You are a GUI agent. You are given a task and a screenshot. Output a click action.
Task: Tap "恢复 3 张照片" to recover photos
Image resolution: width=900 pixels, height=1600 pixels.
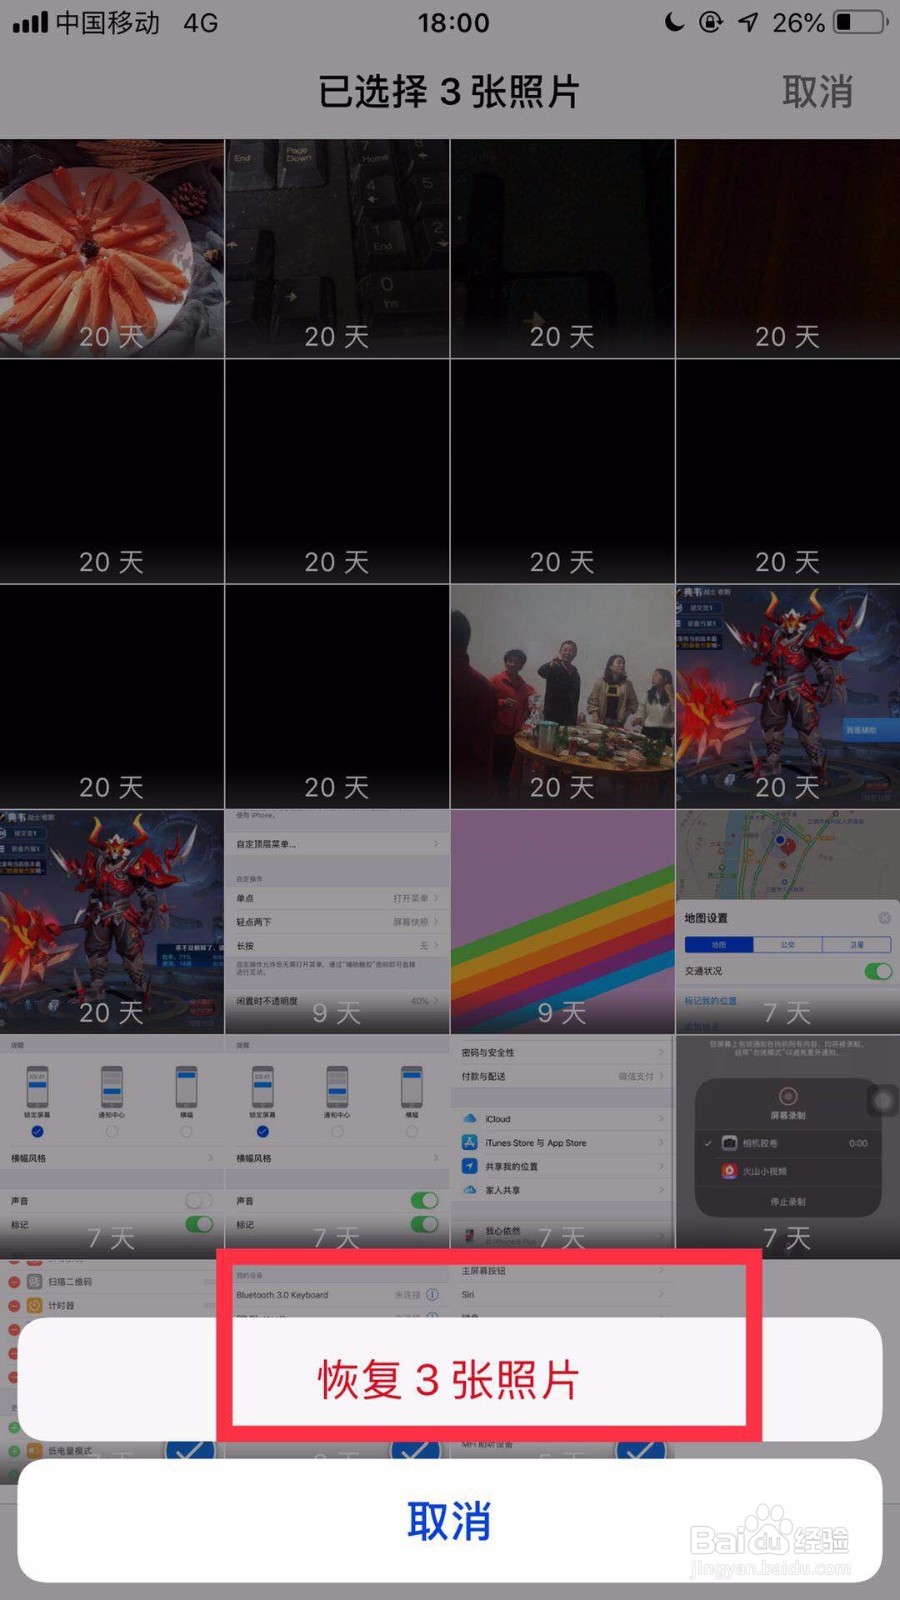(449, 1379)
